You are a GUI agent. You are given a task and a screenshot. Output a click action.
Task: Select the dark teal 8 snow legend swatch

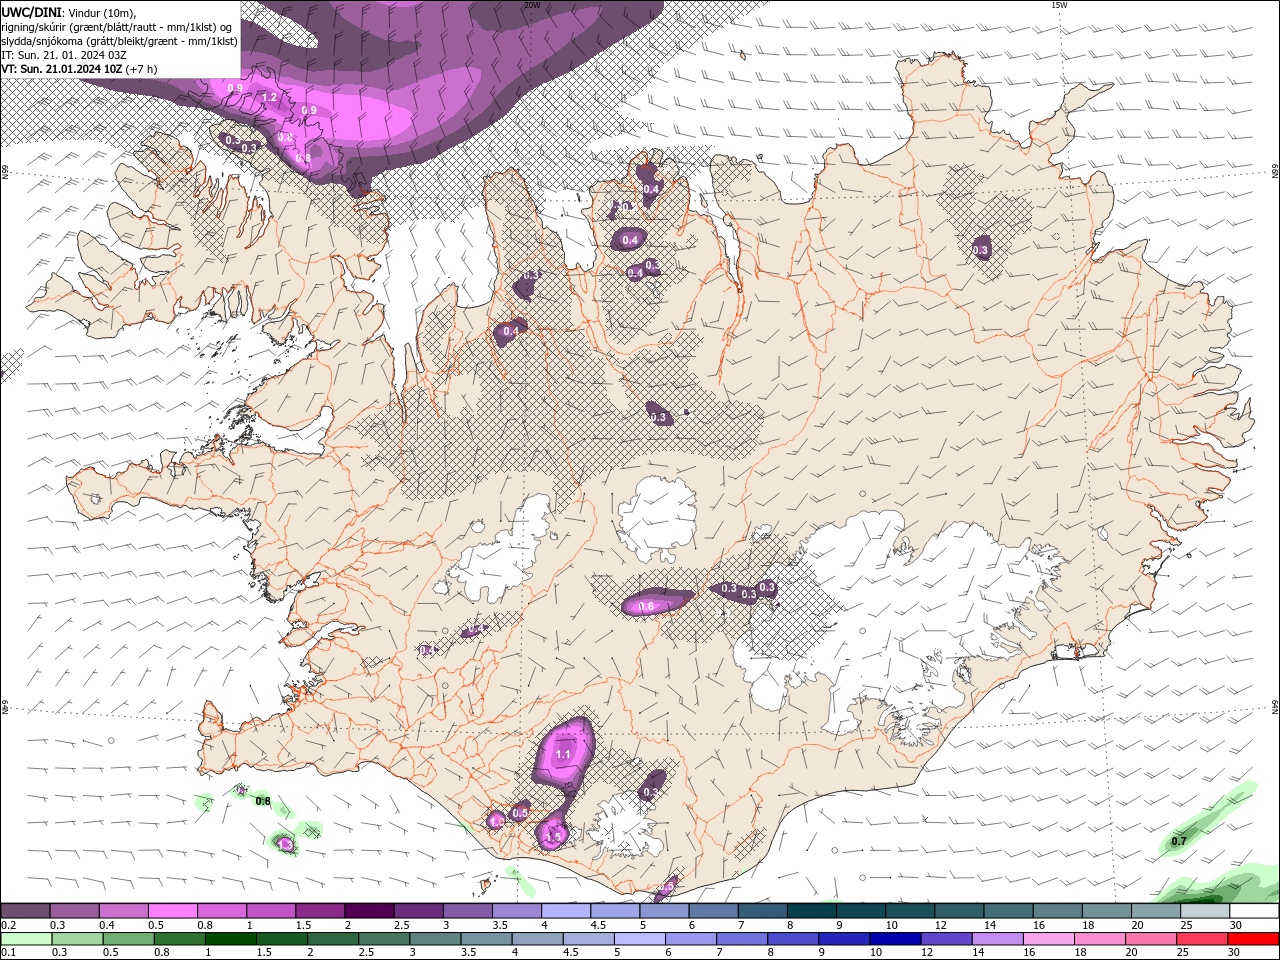point(812,910)
